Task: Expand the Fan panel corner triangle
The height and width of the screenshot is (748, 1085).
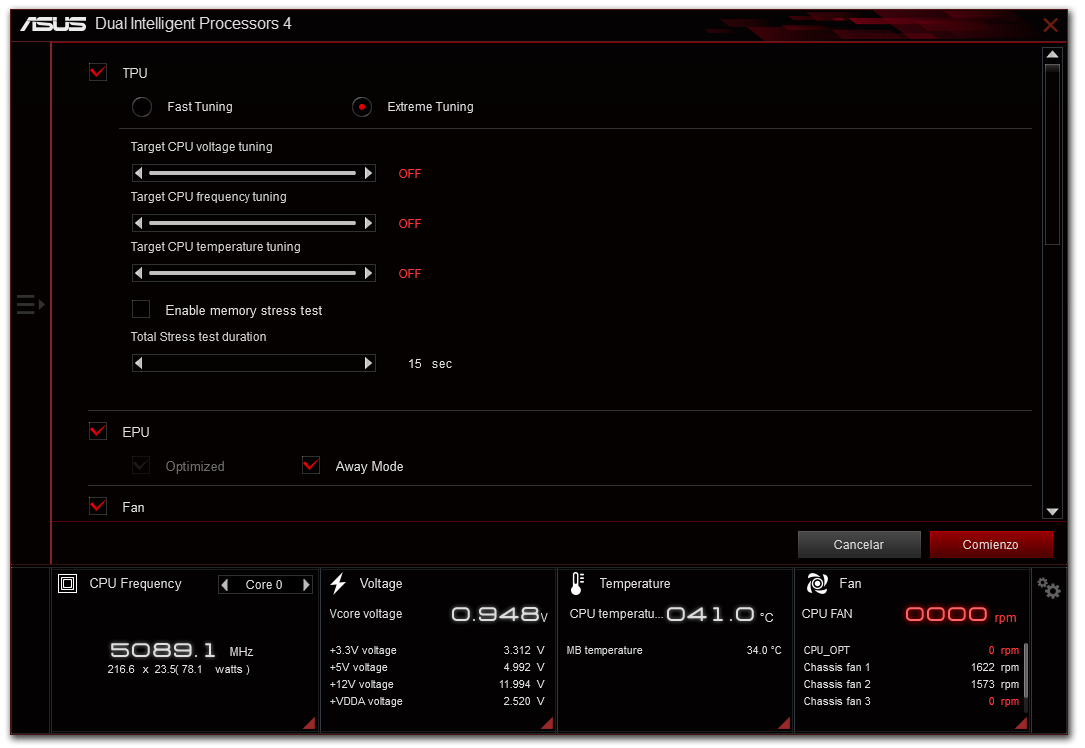Action: [1021, 724]
